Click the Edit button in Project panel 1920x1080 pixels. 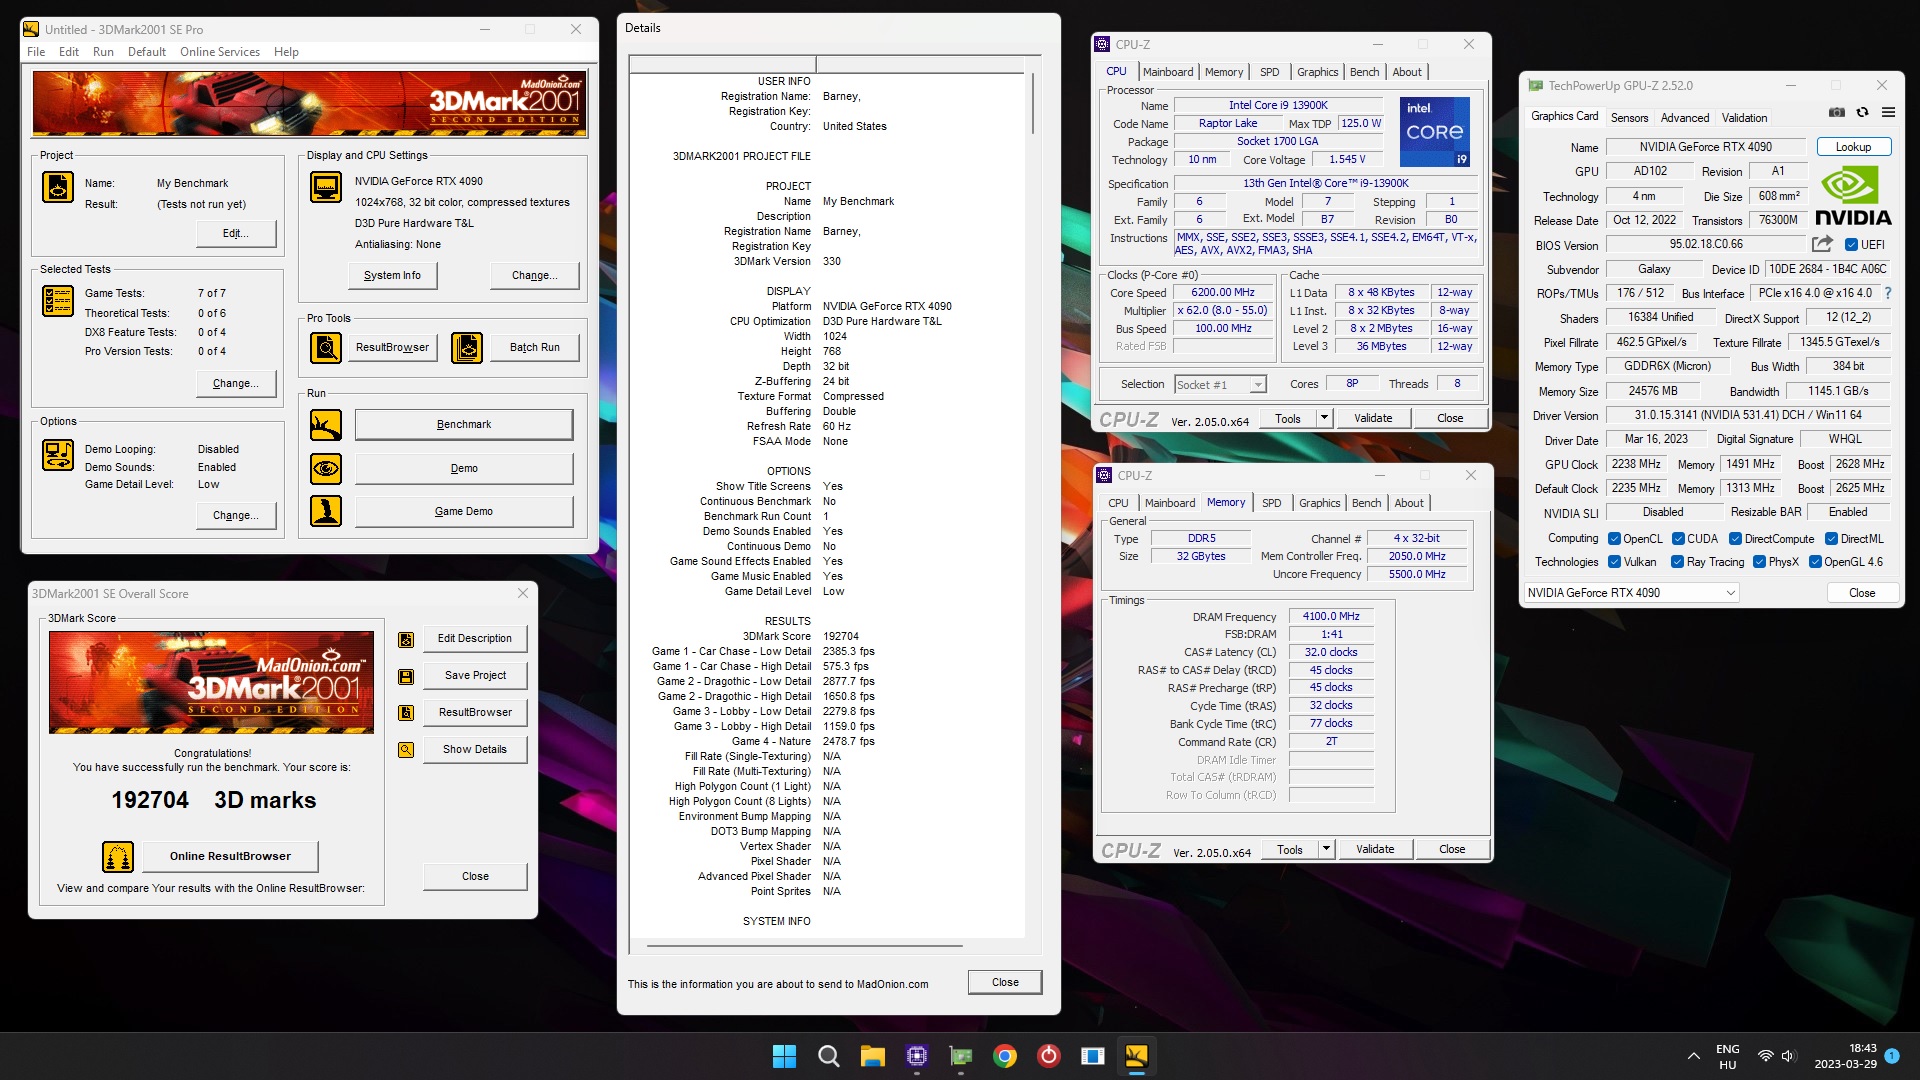point(235,233)
